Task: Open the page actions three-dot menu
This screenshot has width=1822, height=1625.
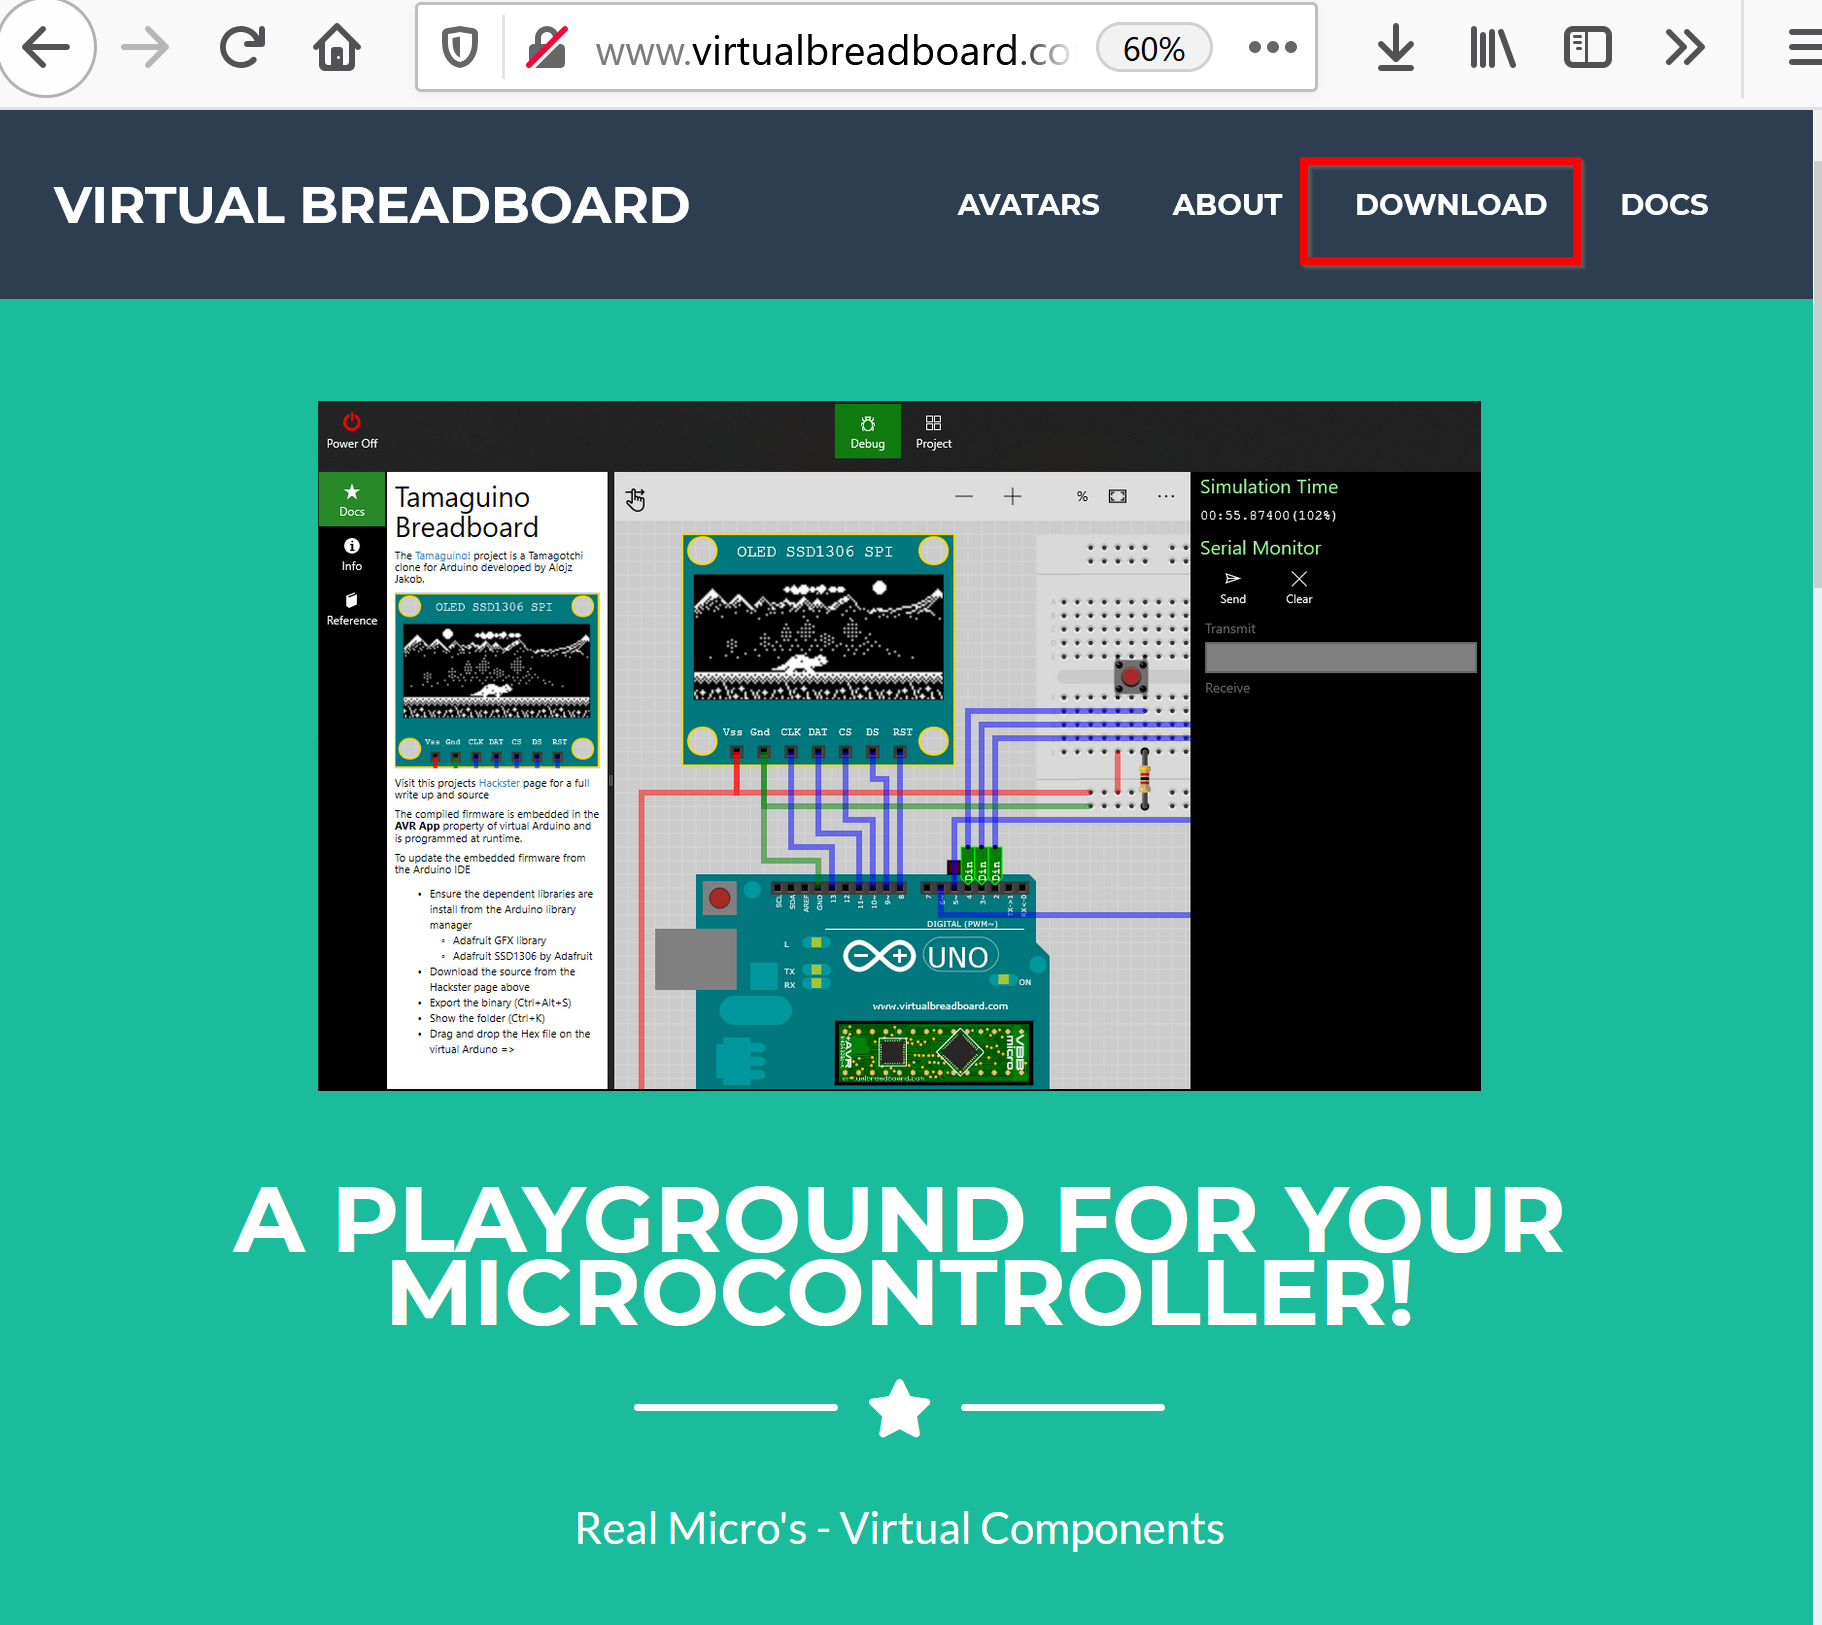Action: tap(1272, 47)
